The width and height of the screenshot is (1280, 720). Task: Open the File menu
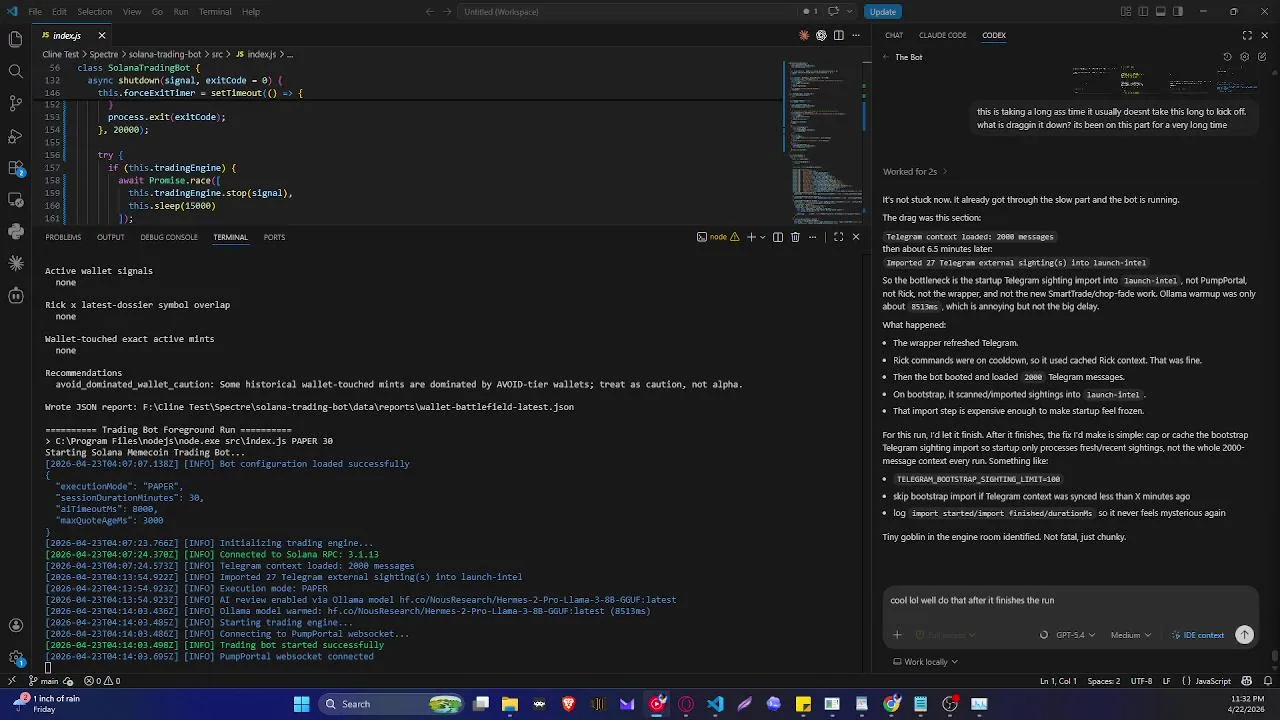click(35, 12)
